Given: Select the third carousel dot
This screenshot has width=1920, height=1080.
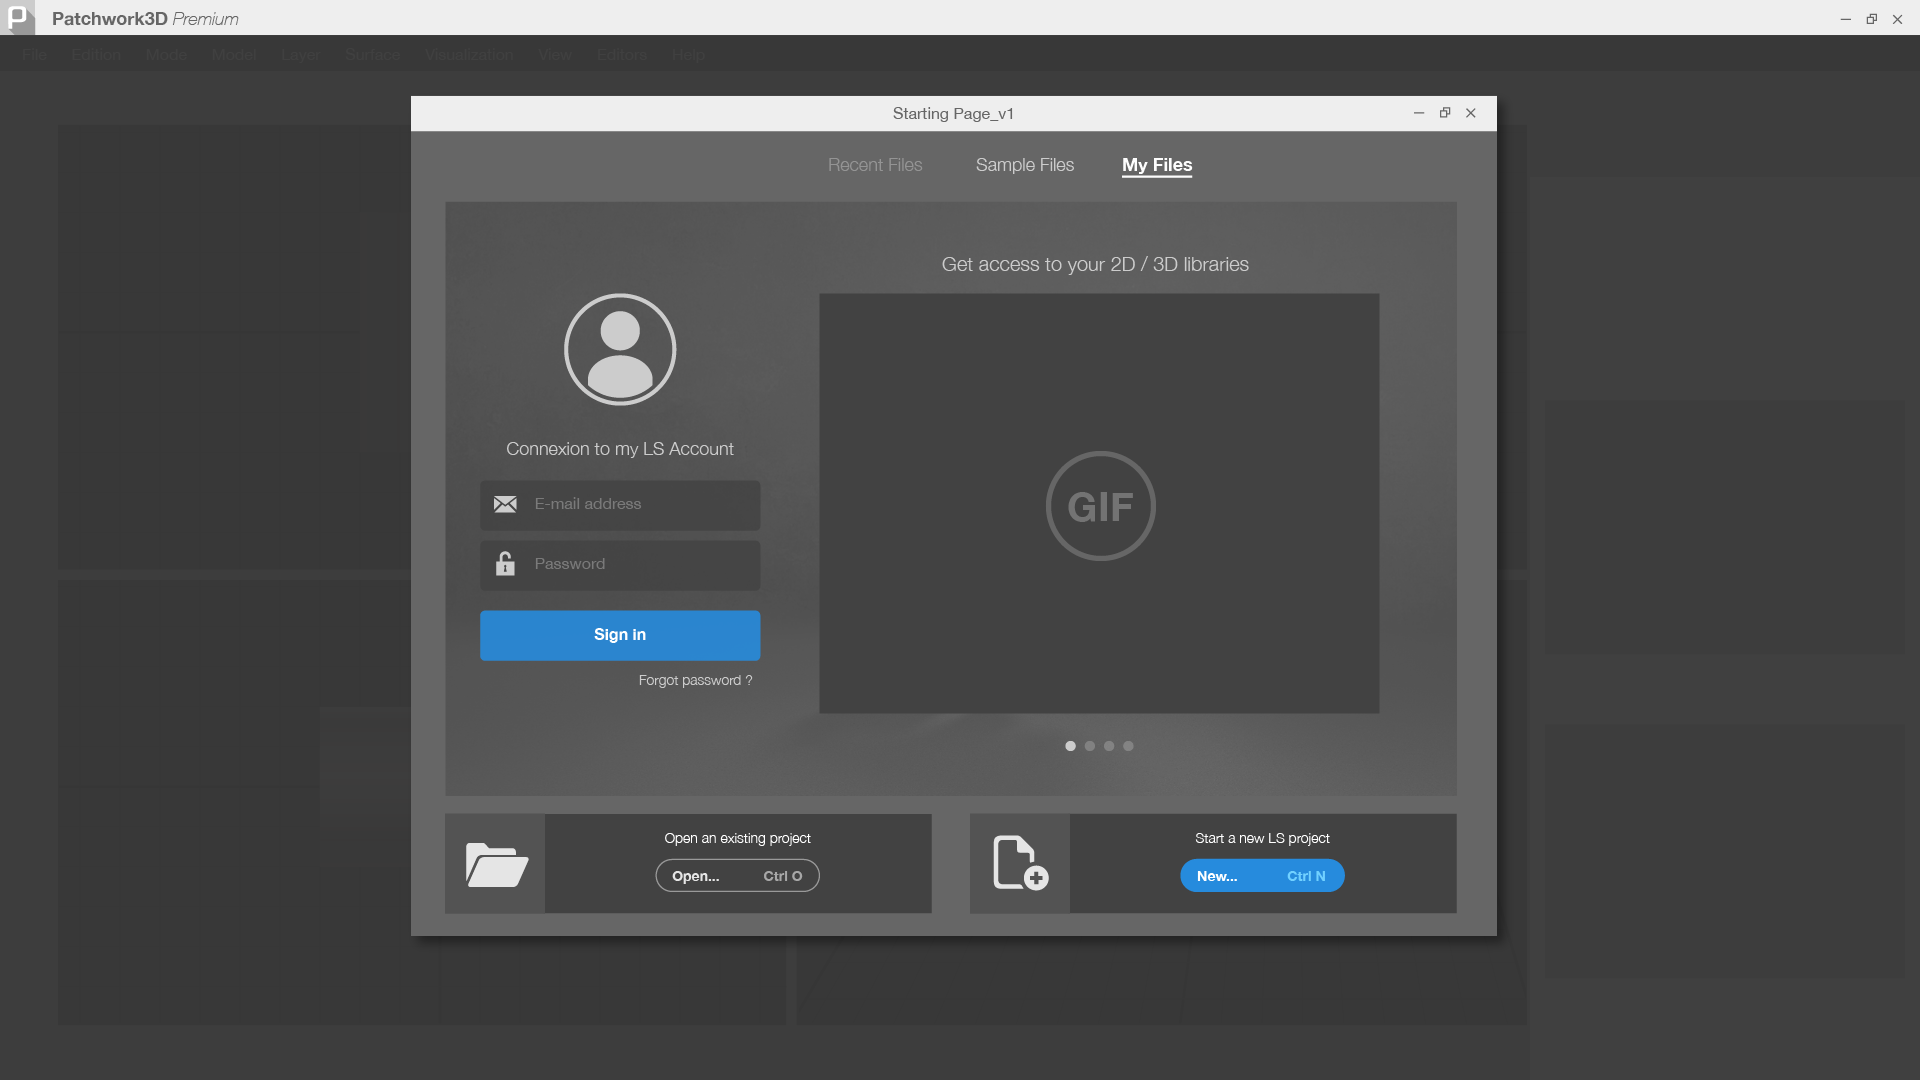Looking at the screenshot, I should [x=1109, y=746].
